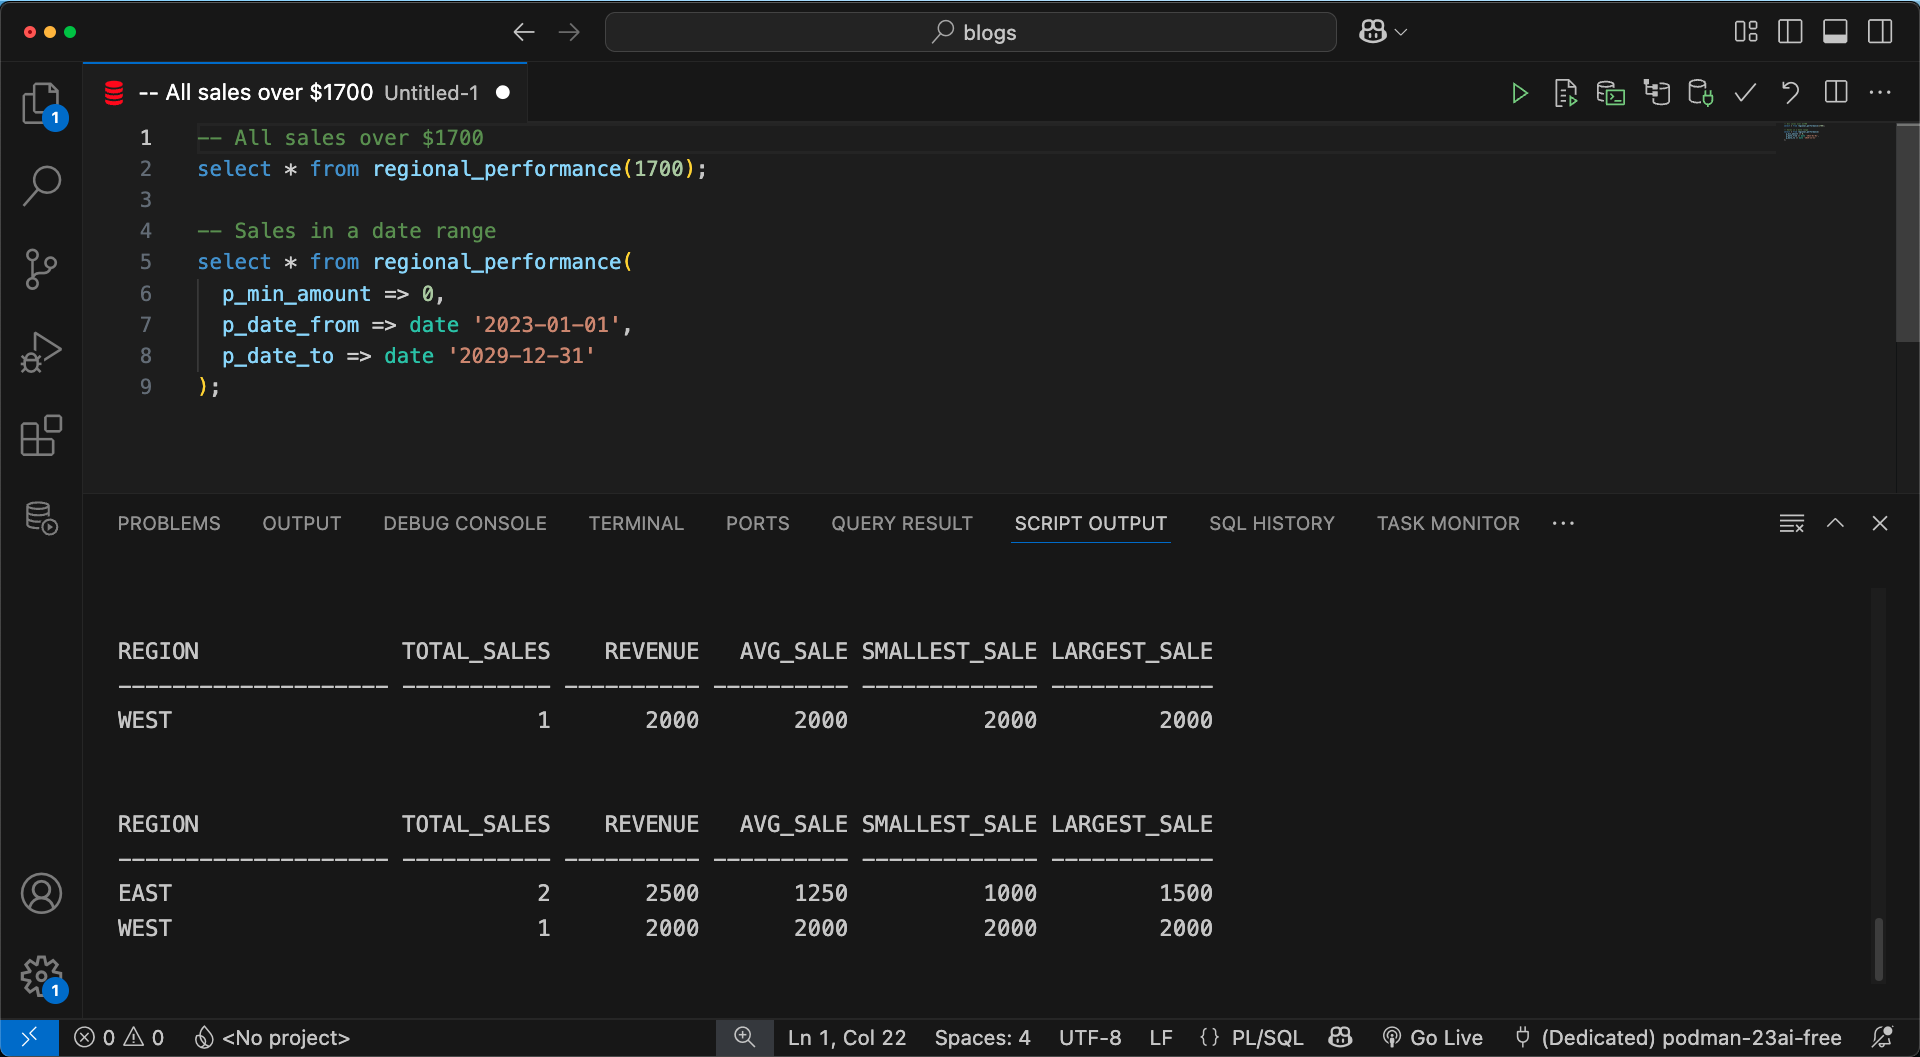Screen dimensions: 1920x1057
Task: Commit changes with the checkmark icon
Action: (1745, 93)
